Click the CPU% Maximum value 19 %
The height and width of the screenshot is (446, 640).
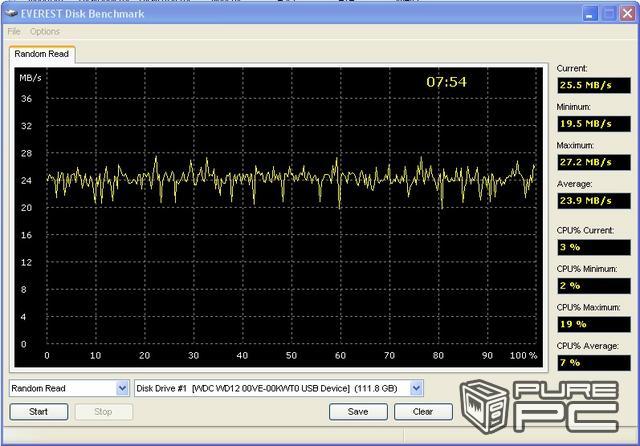pos(593,324)
